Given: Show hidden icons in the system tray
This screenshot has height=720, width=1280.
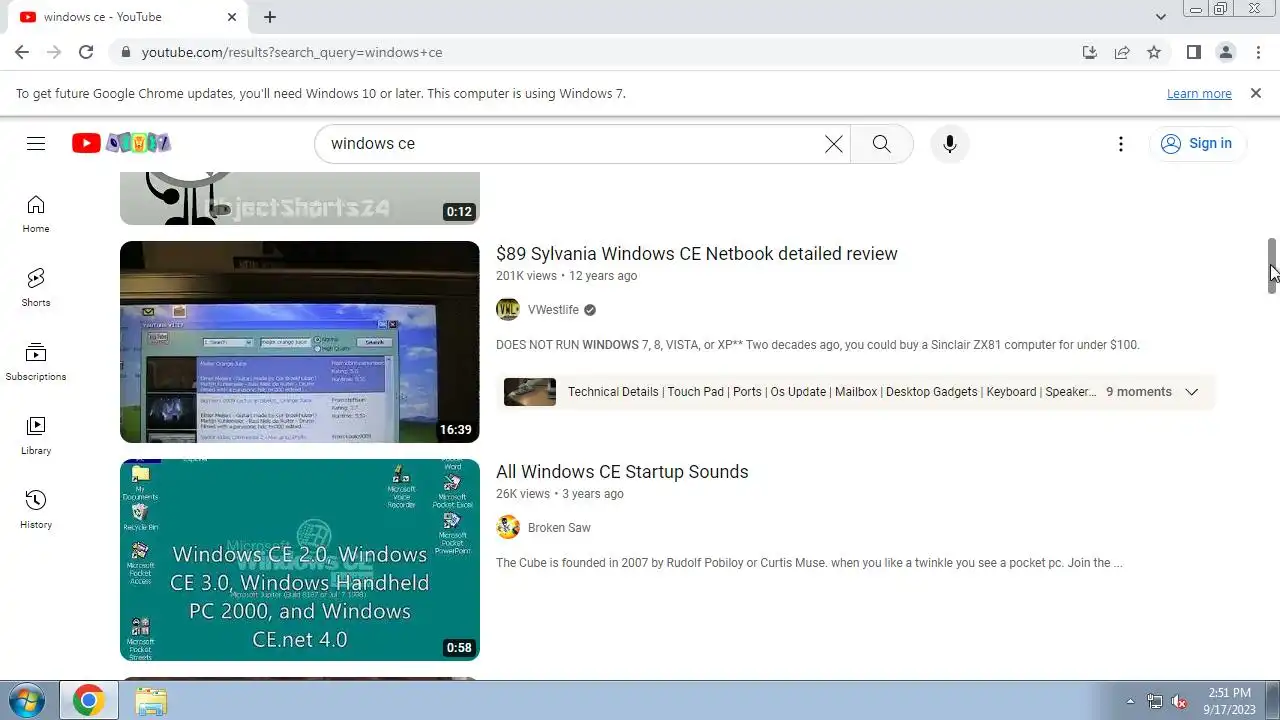Looking at the screenshot, I should pos(1130,701).
